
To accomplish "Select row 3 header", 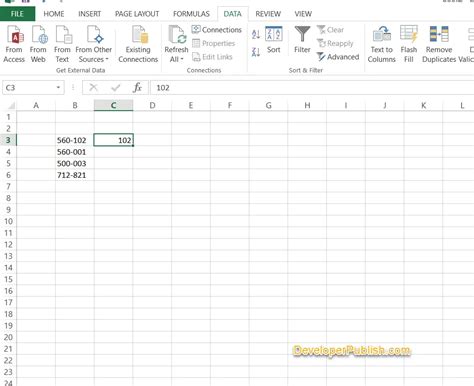I will pos(8,140).
